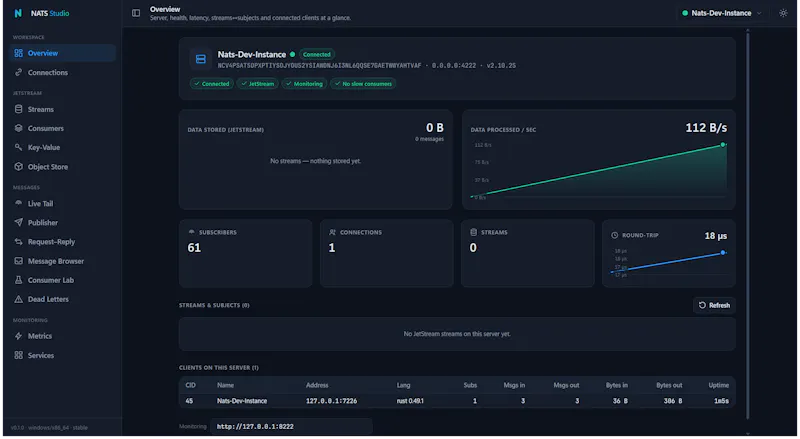
Task: Click the Uptime column header
Action: (718, 385)
